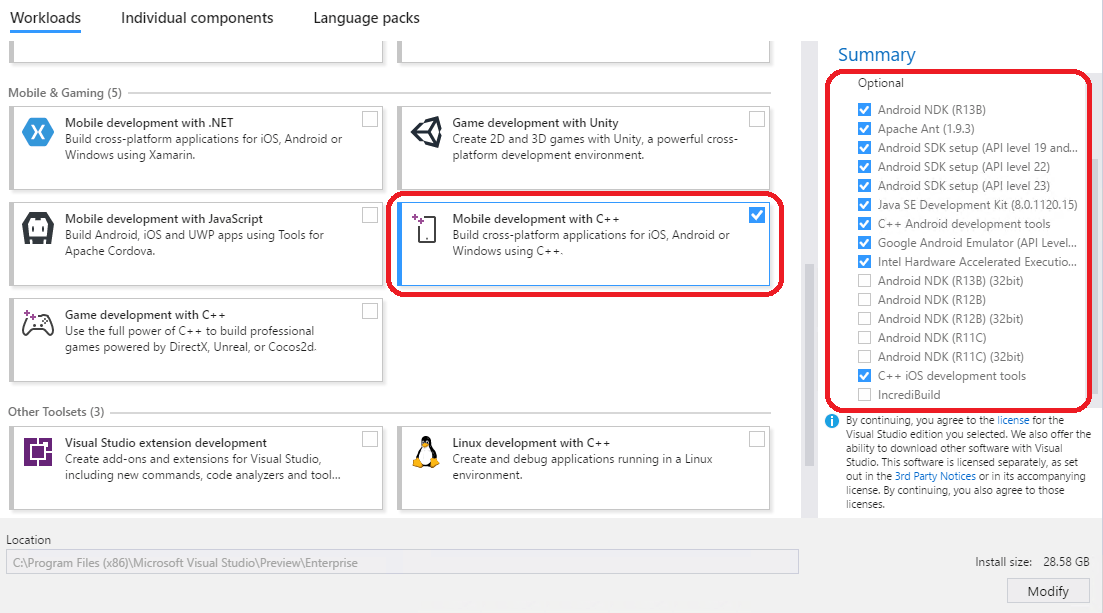Enable Android NDK (R11C) (32bit)

pyautogui.click(x=865, y=357)
